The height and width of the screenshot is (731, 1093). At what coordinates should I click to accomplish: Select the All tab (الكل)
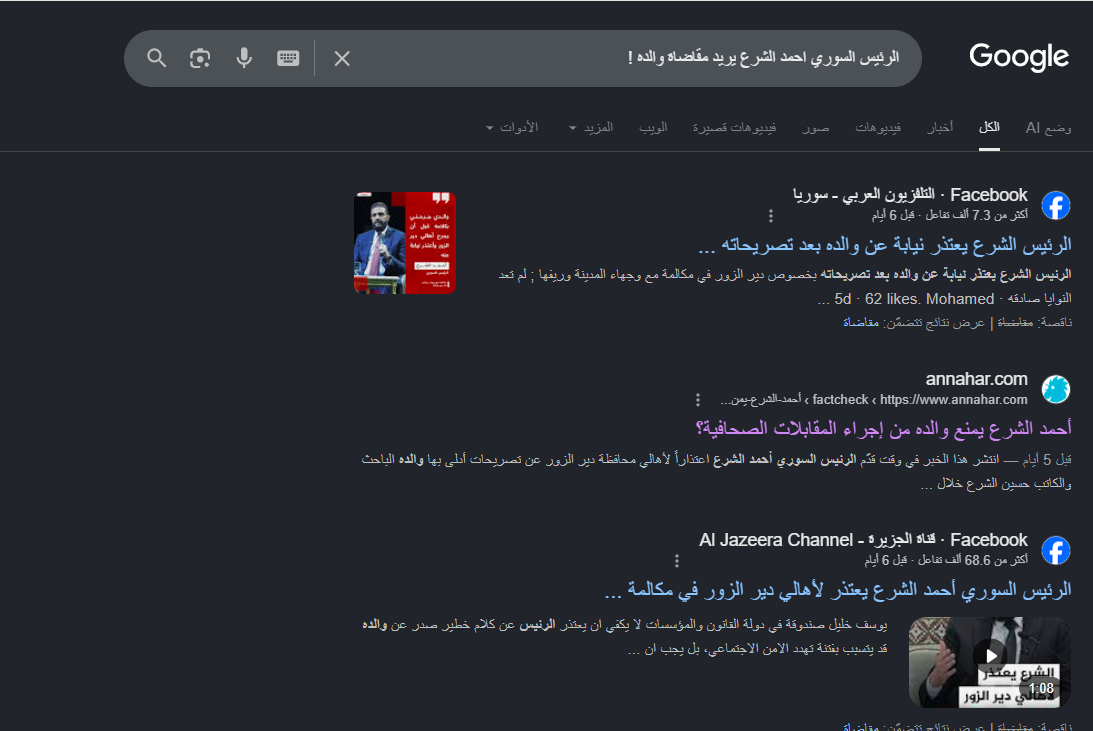(988, 128)
